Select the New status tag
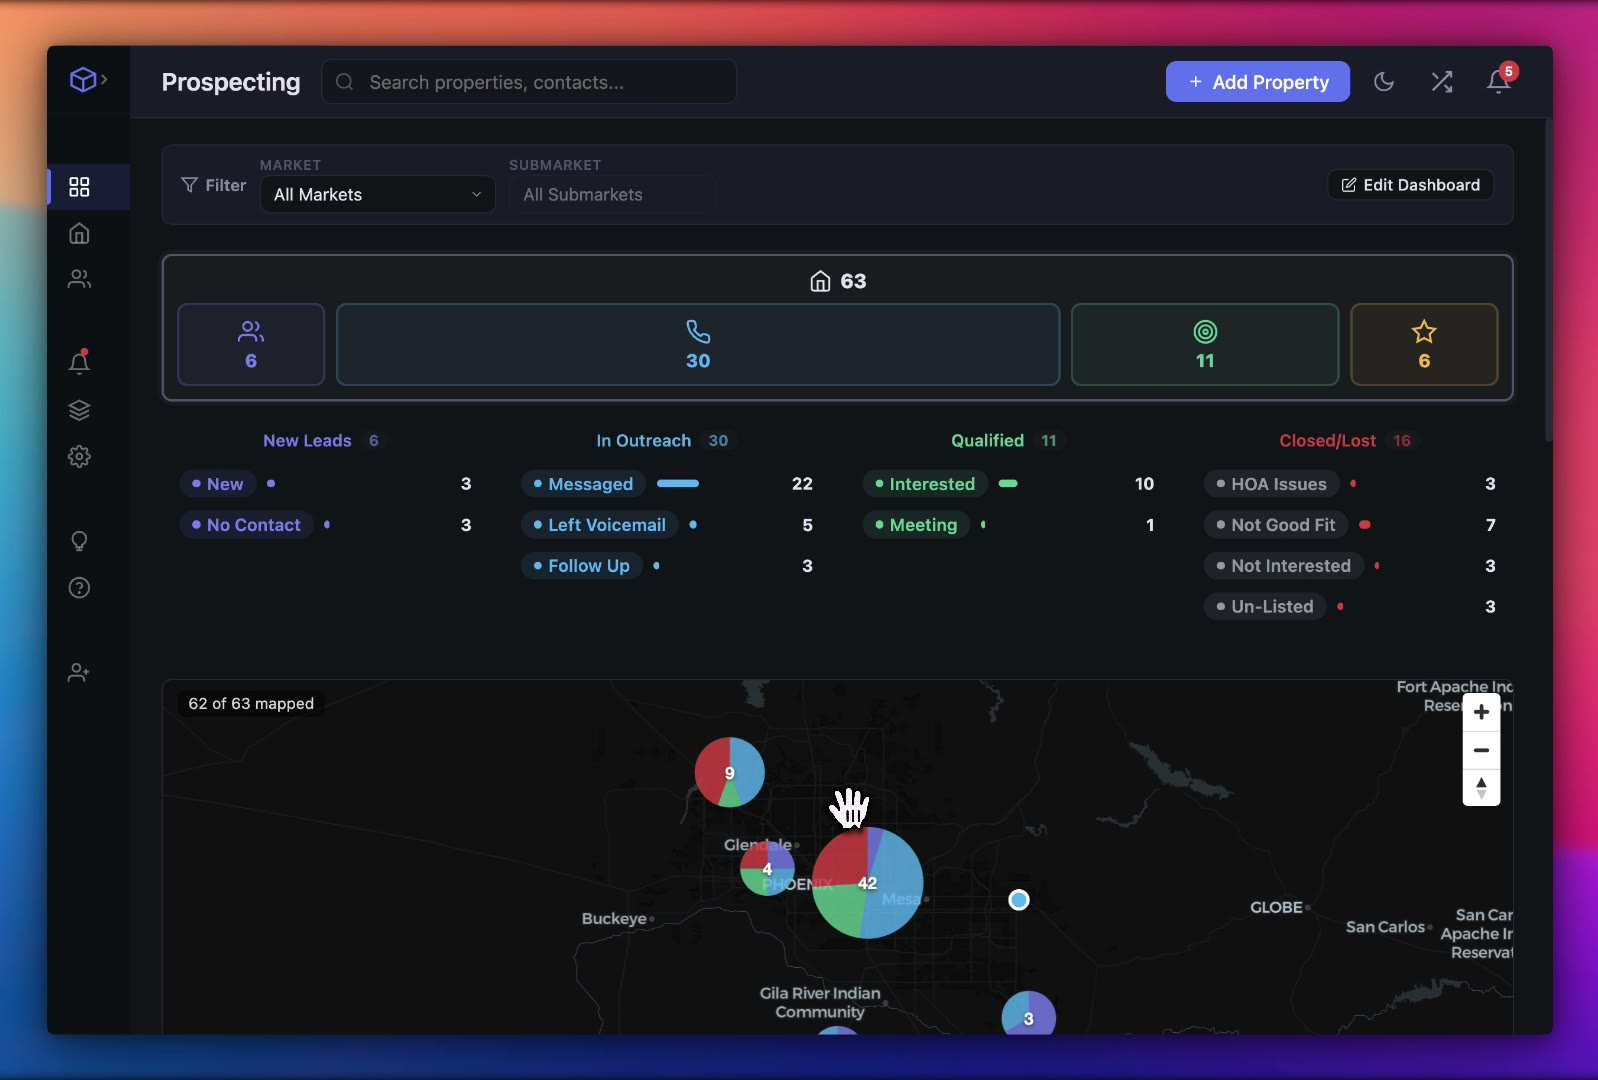 pyautogui.click(x=217, y=484)
